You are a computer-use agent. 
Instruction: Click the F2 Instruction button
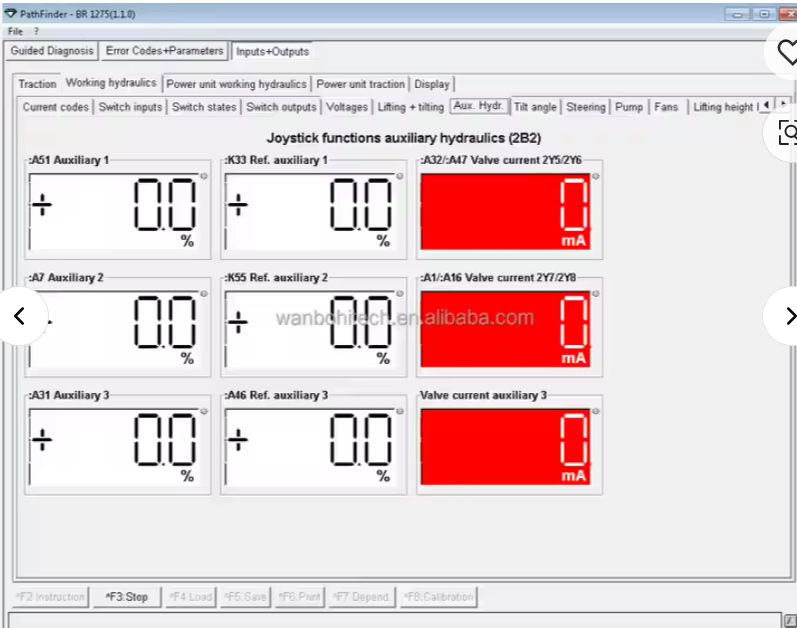pos(50,597)
